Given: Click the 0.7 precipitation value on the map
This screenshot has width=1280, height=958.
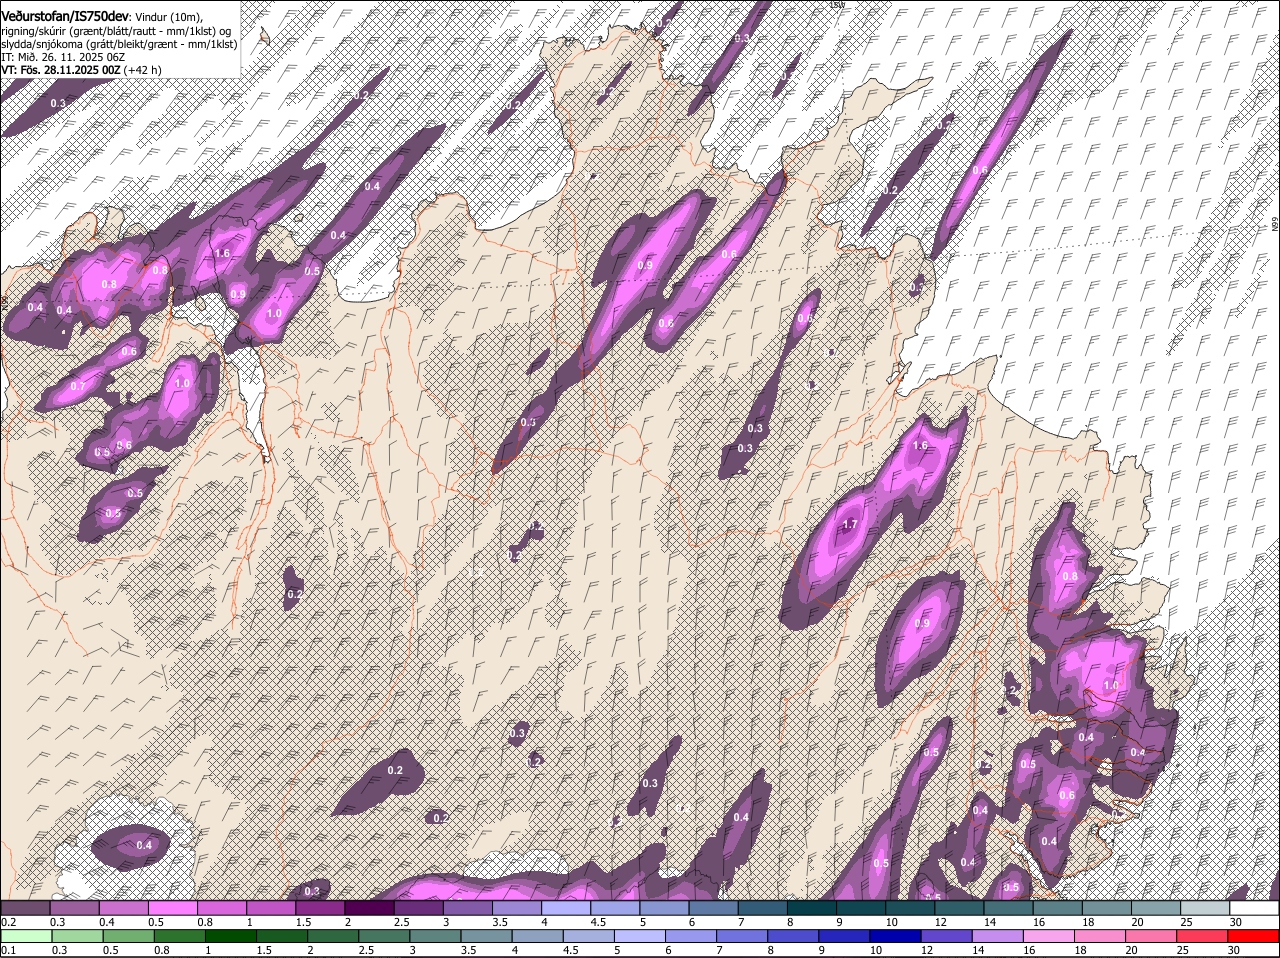Looking at the screenshot, I should click(78, 386).
